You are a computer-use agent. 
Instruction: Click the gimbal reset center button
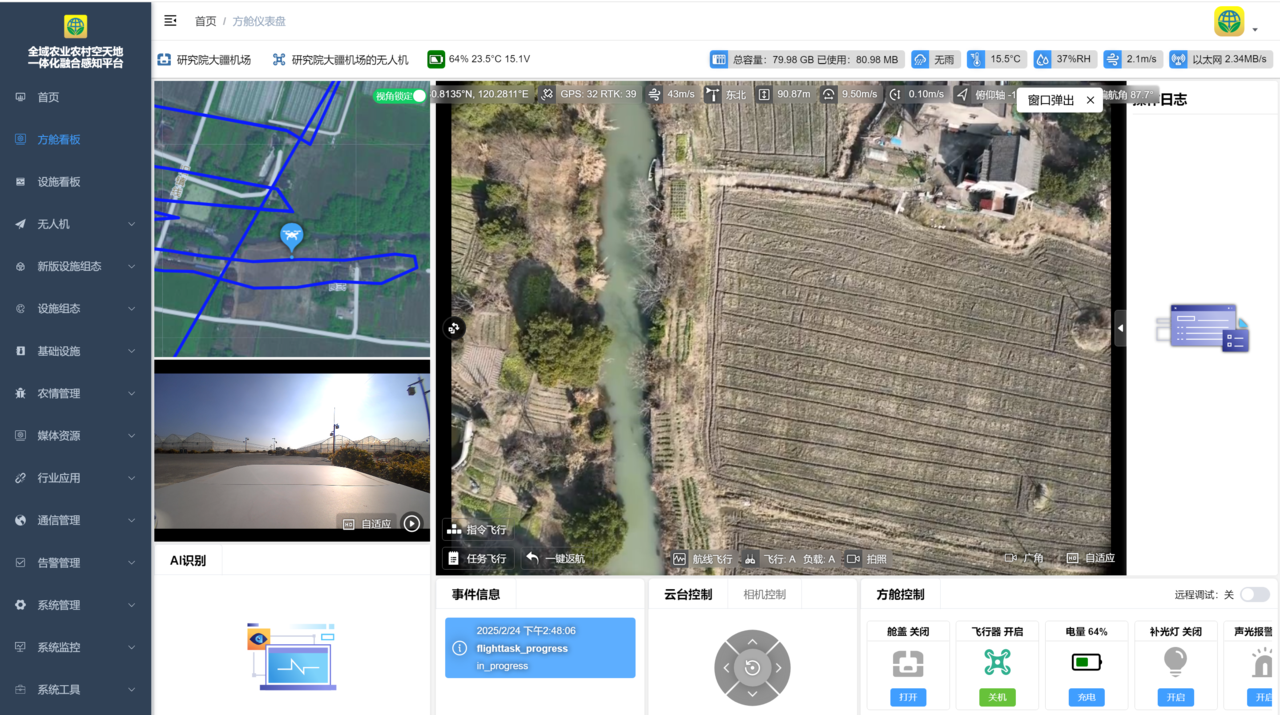pyautogui.click(x=752, y=668)
